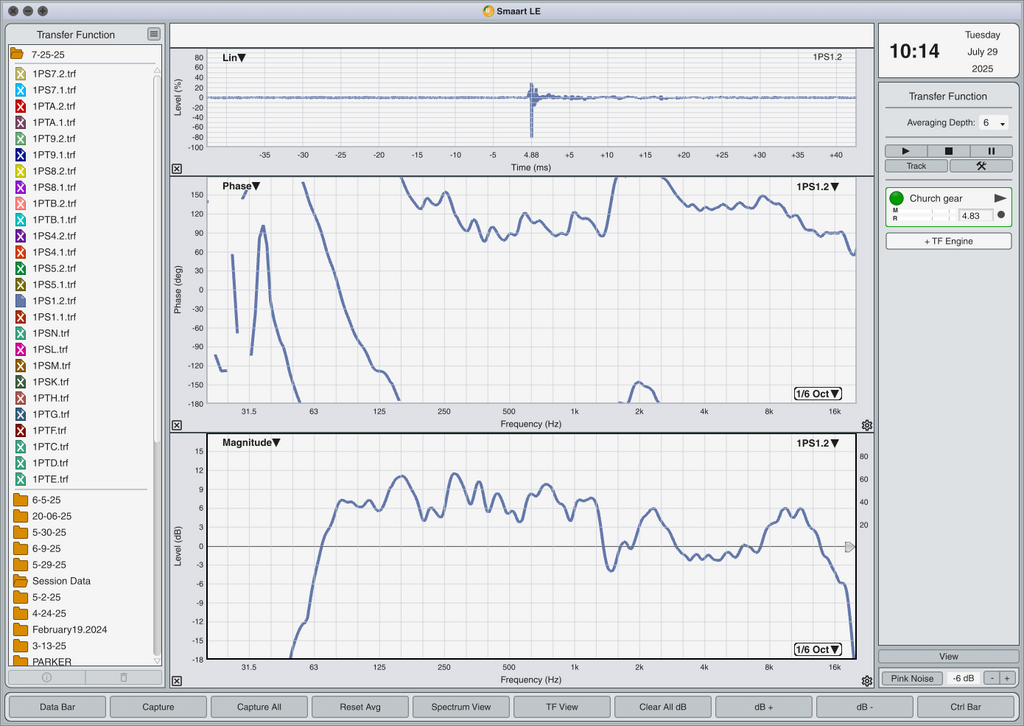The height and width of the screenshot is (726, 1024).
Task: Open the data library menu icon
Action: [x=153, y=34]
